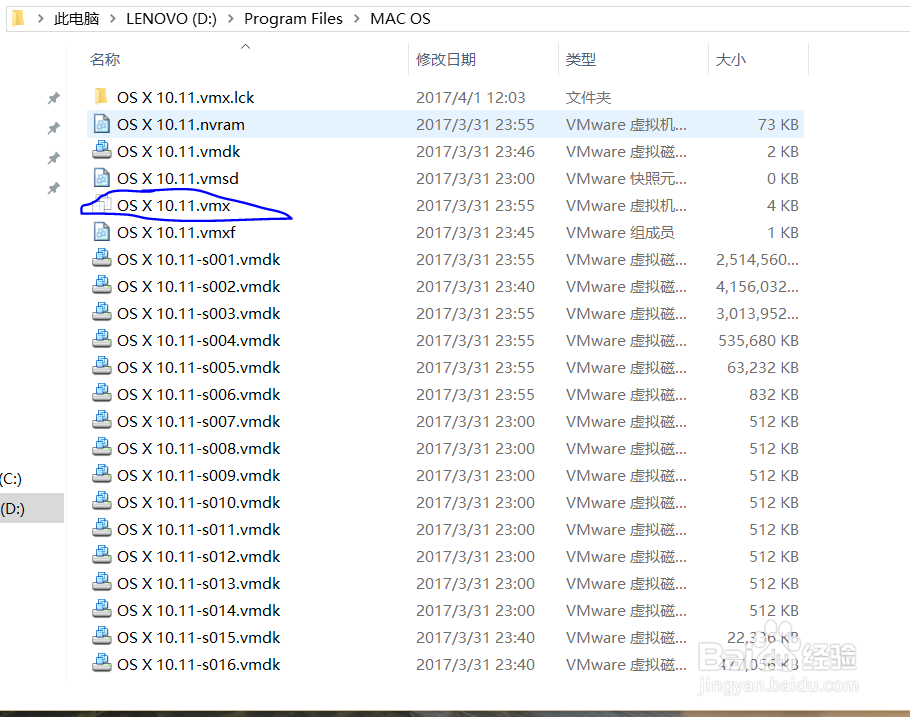Click the size value 63,232 KB

pos(763,368)
